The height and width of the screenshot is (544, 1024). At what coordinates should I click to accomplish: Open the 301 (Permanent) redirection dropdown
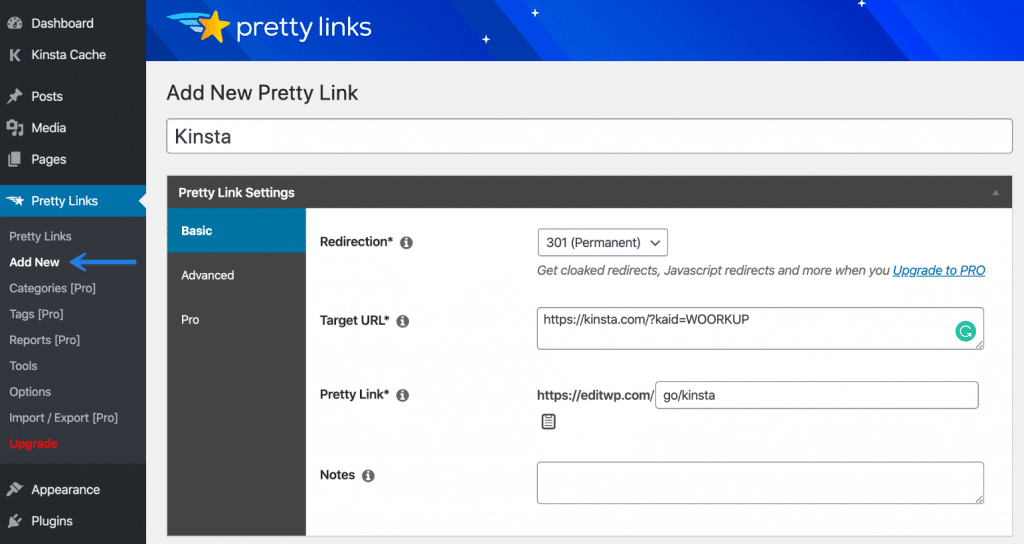(x=602, y=242)
